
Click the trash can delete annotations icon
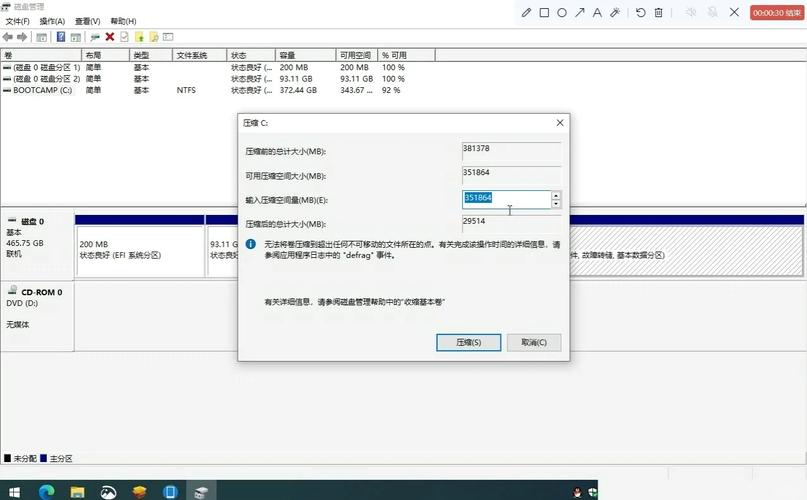tap(658, 12)
